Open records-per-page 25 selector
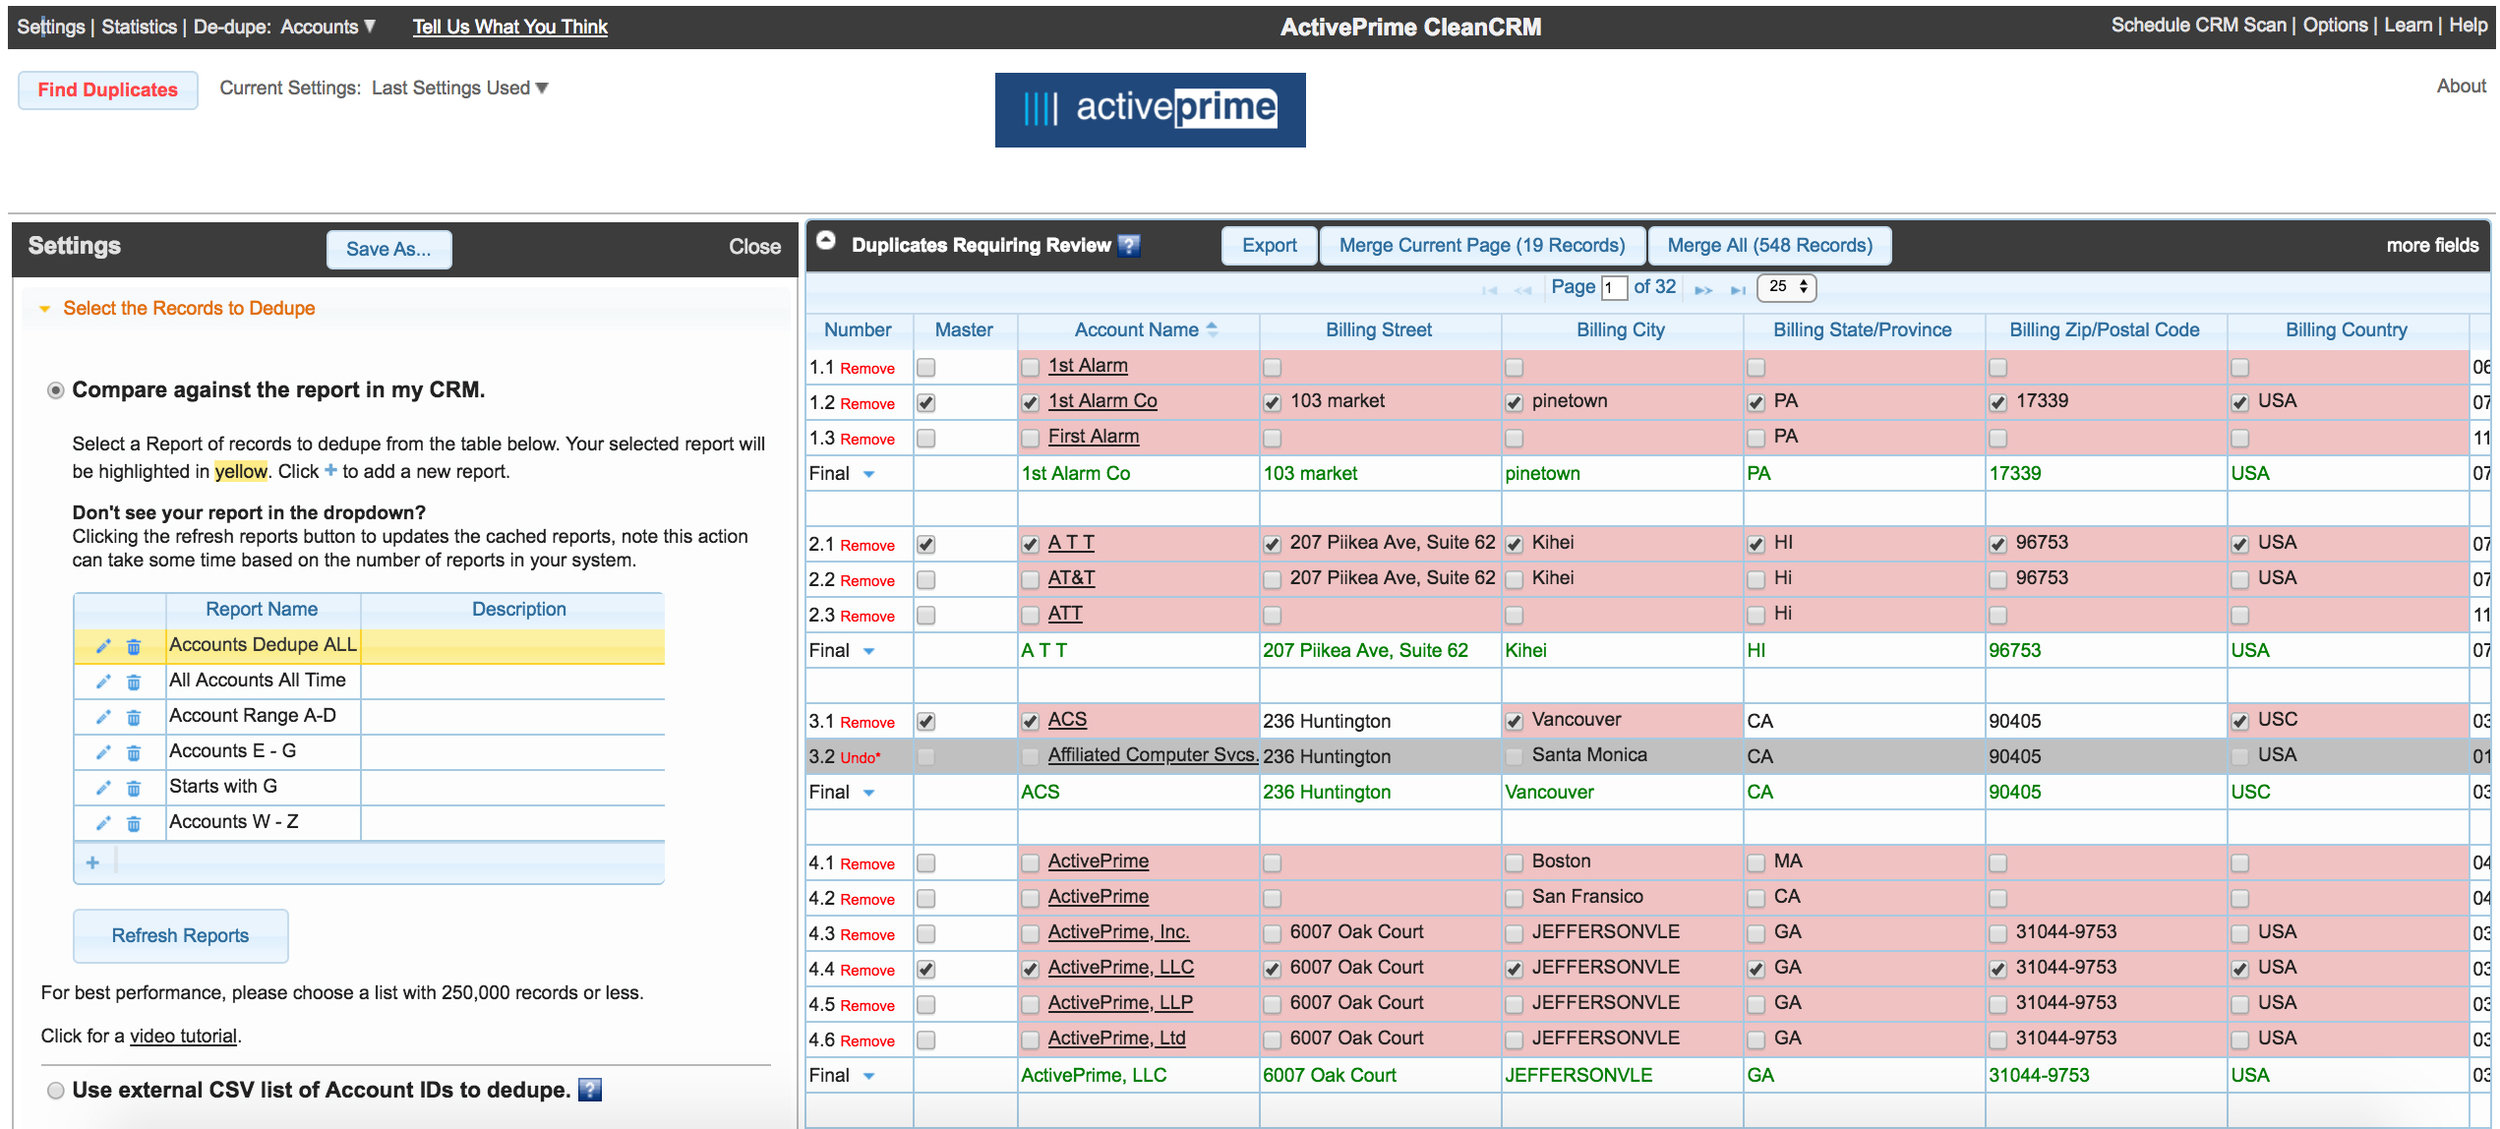Viewport: 2500px width, 1129px height. (x=1789, y=287)
